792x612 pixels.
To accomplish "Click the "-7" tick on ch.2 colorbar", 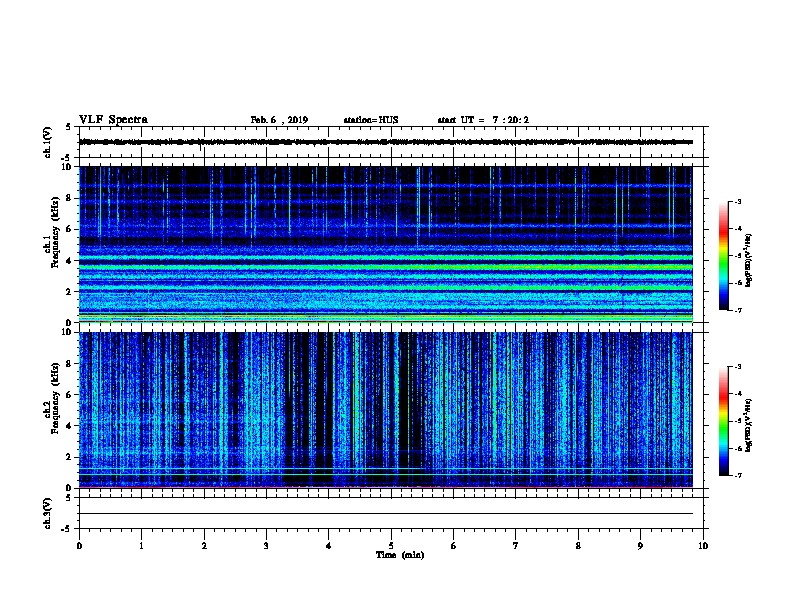I will tap(737, 476).
